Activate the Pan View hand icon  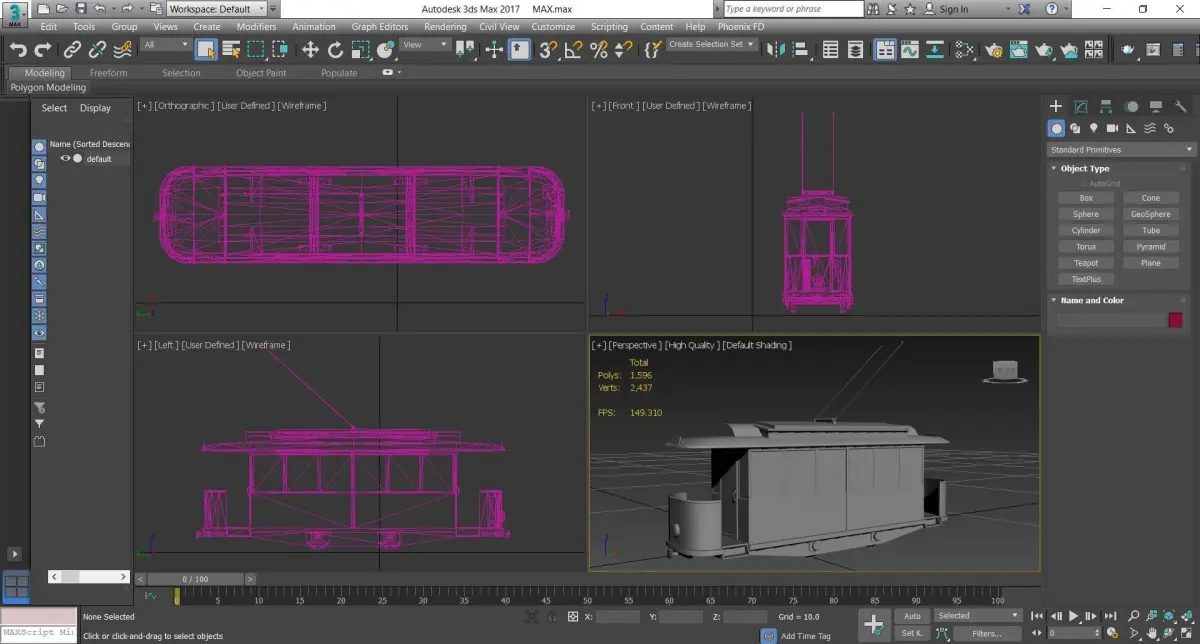1153,633
